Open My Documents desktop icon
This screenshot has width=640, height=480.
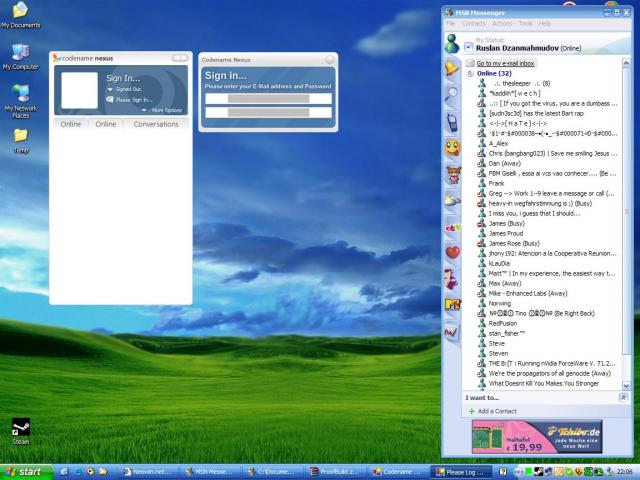click(20, 14)
